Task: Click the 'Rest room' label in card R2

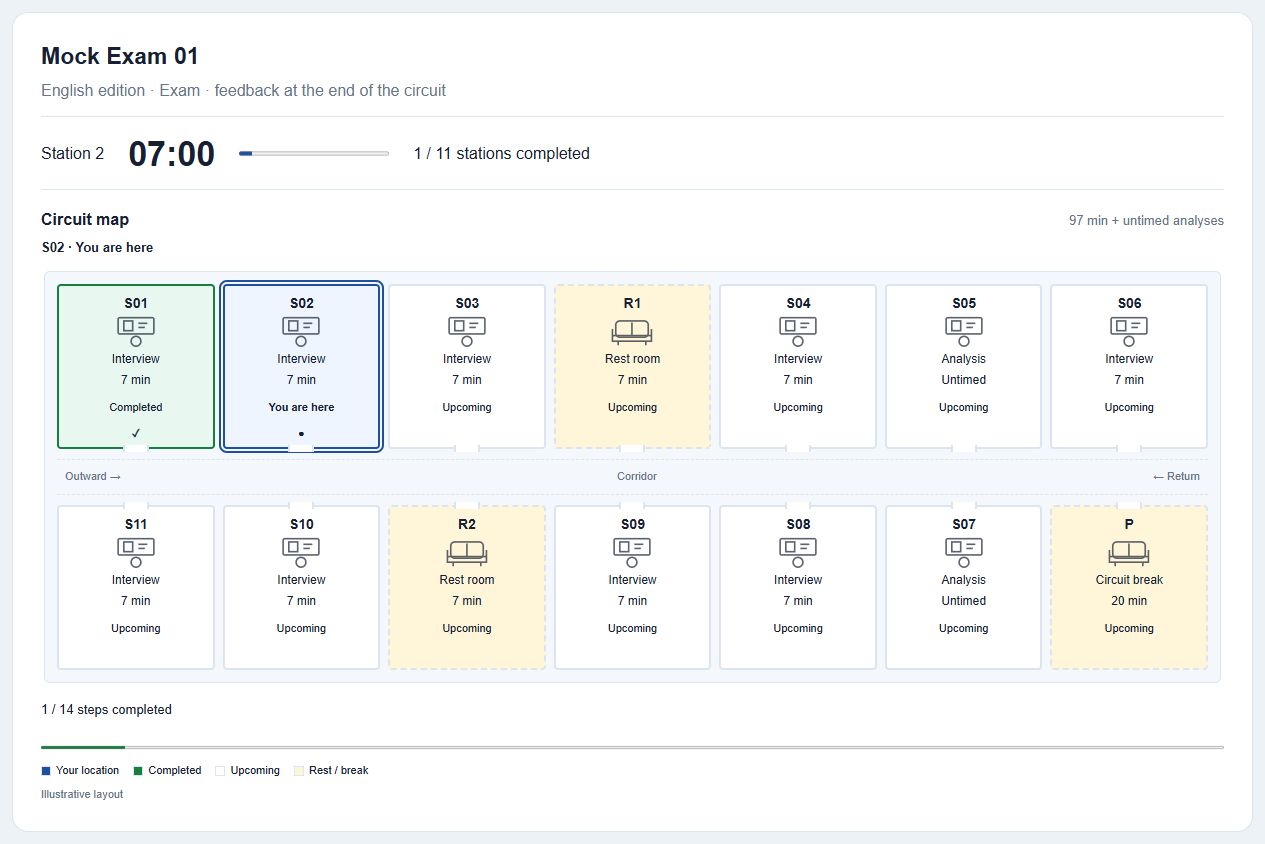Action: [467, 580]
